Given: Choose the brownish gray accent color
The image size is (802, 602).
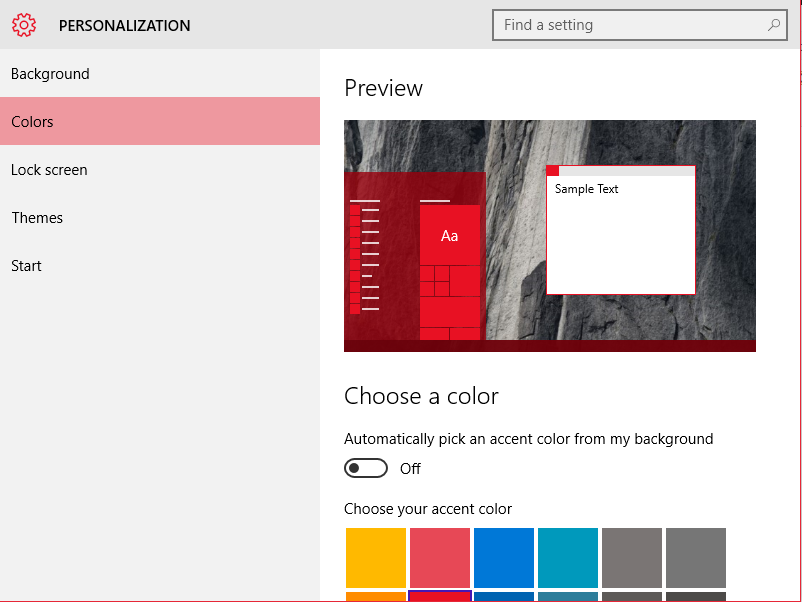Looking at the screenshot, I should 632,558.
